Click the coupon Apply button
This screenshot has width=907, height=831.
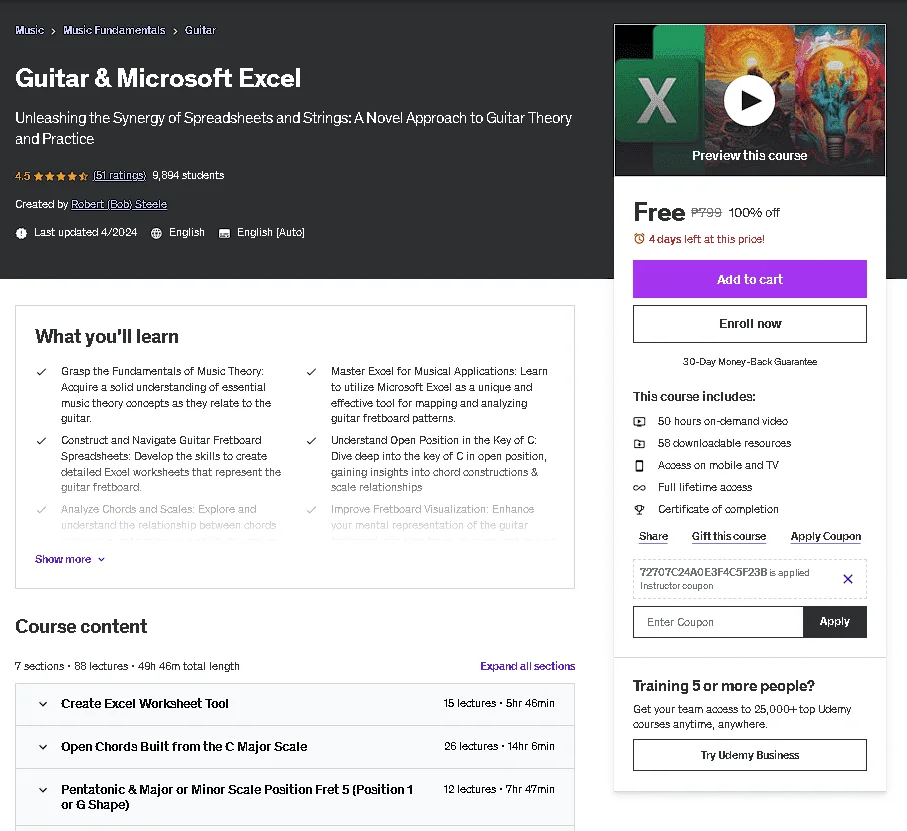(x=835, y=622)
